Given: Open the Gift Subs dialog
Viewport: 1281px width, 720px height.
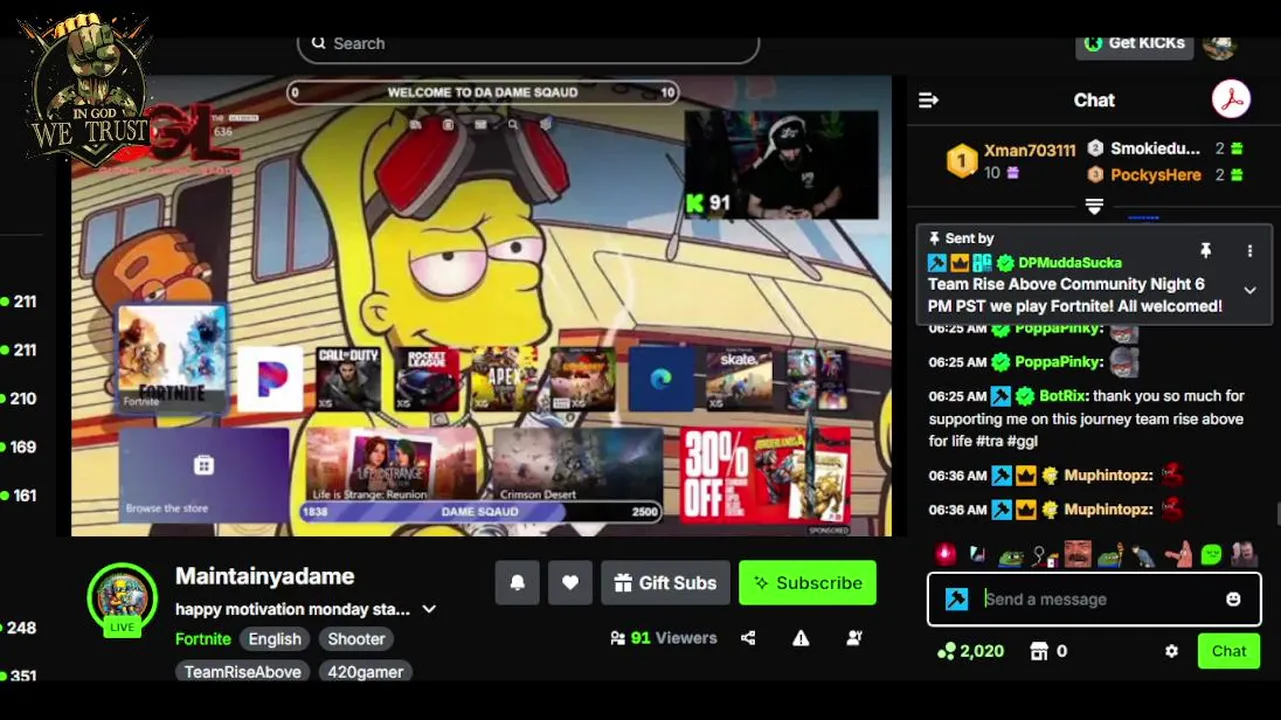Looking at the screenshot, I should (665, 583).
